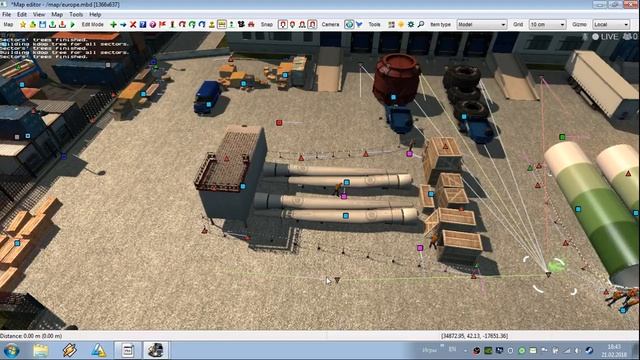Click the red flag icon in Edit Mode

pyautogui.click(x=162, y=25)
